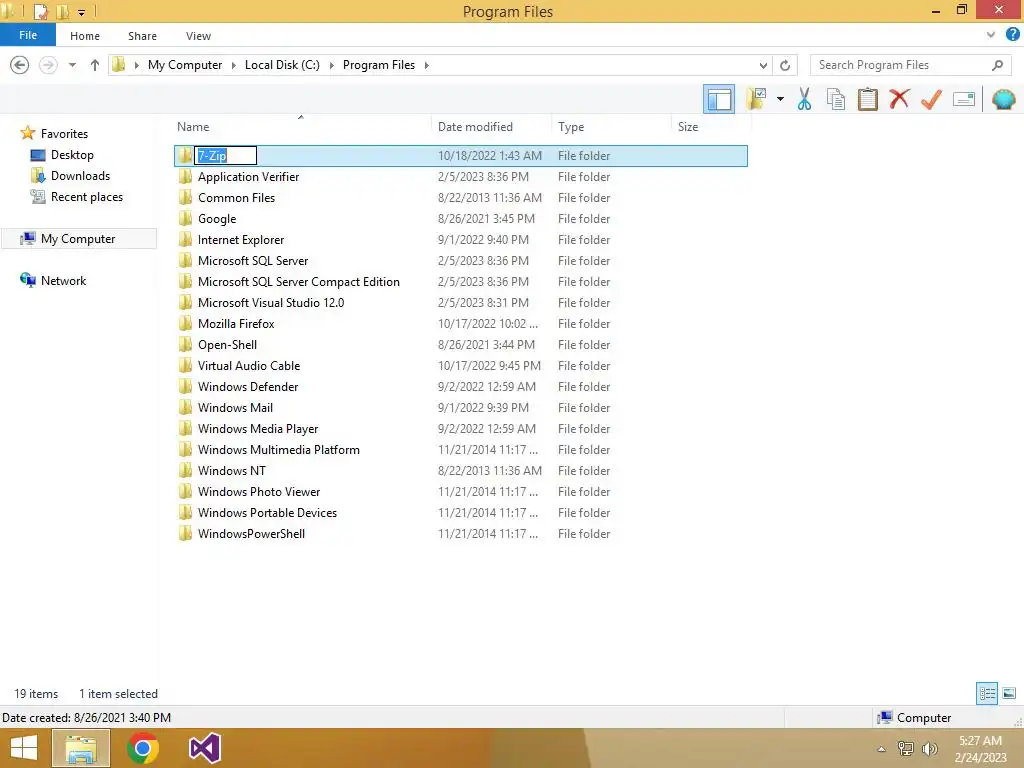Click the Program Files breadcrumb segment
The height and width of the screenshot is (768, 1024).
tap(379, 65)
